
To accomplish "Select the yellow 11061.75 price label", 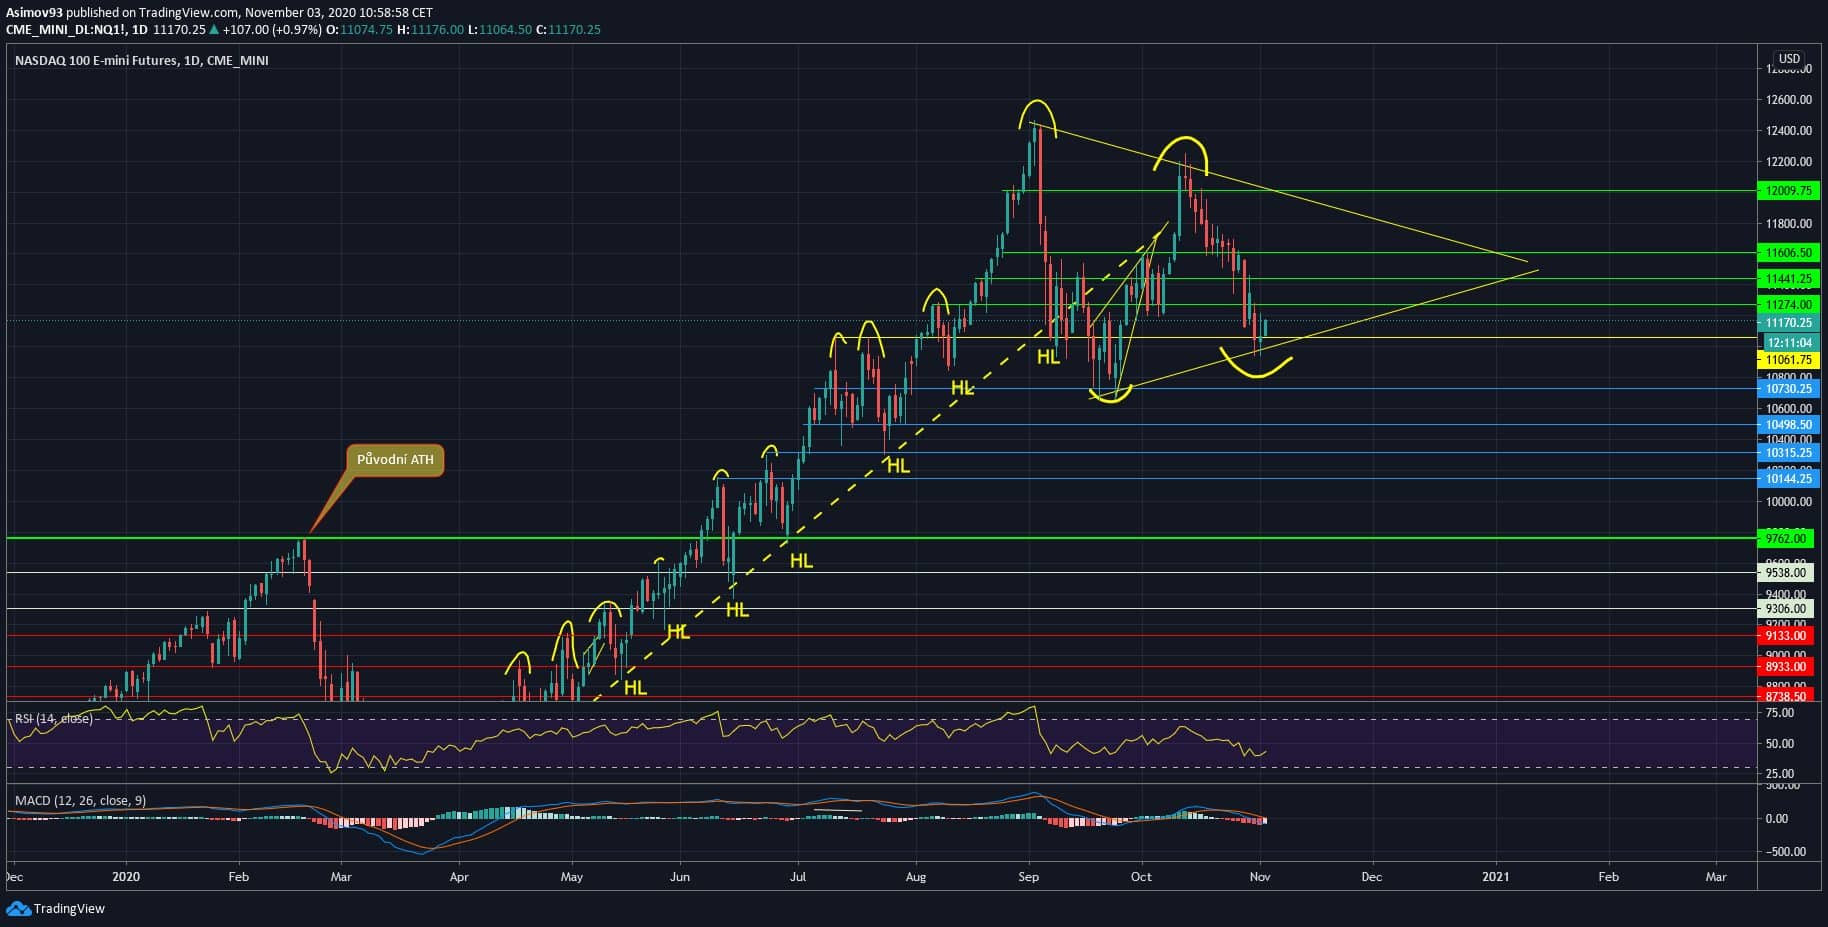I will pos(1788,360).
